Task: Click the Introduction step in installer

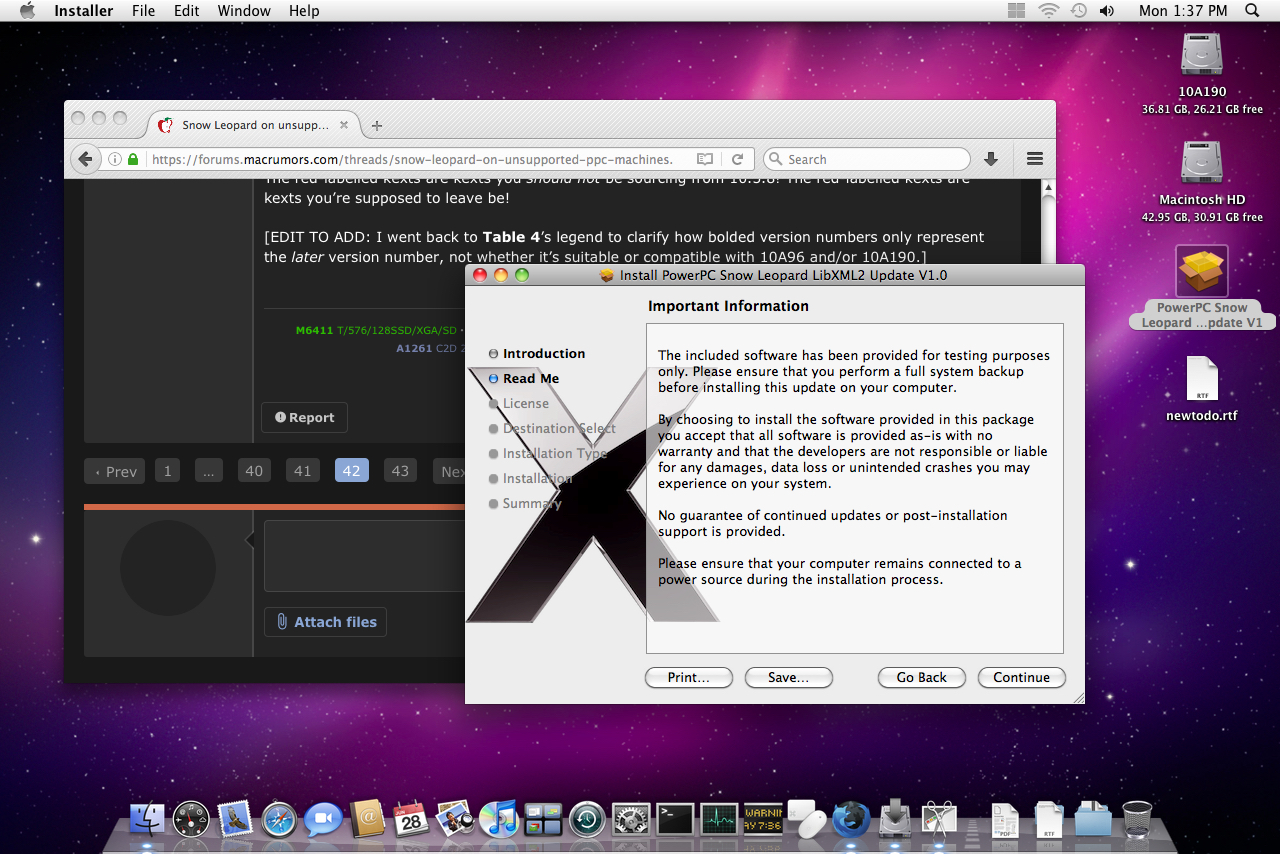Action: coord(544,353)
